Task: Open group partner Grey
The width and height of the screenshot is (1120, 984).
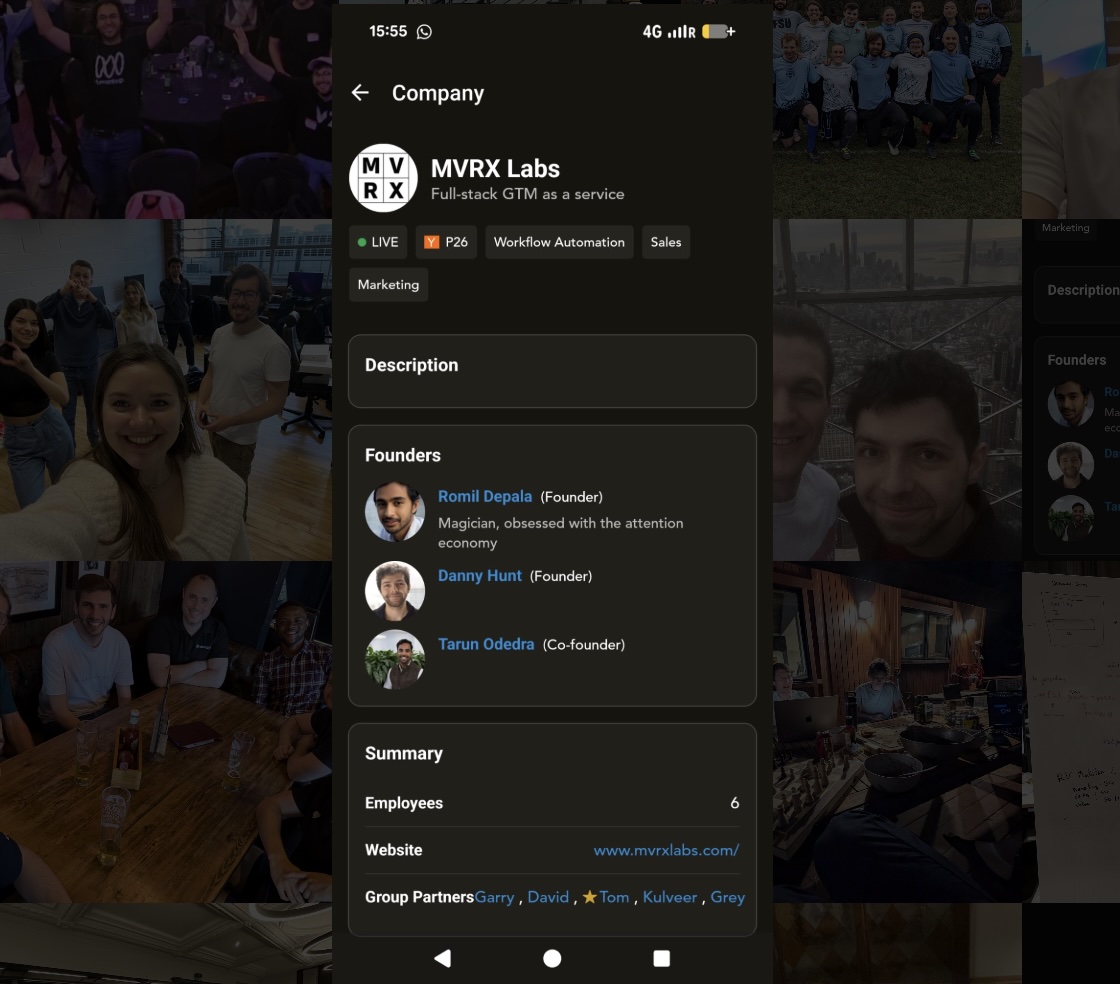Action: (x=728, y=897)
